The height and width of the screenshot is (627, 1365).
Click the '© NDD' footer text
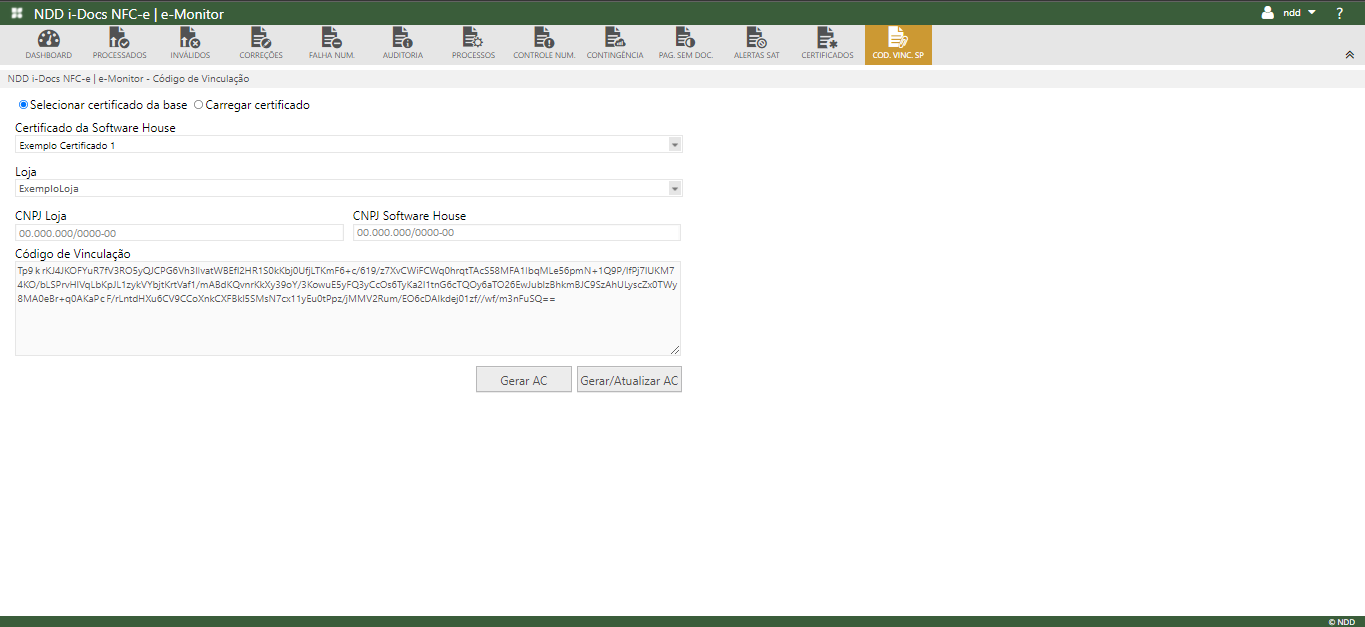pos(1342,621)
